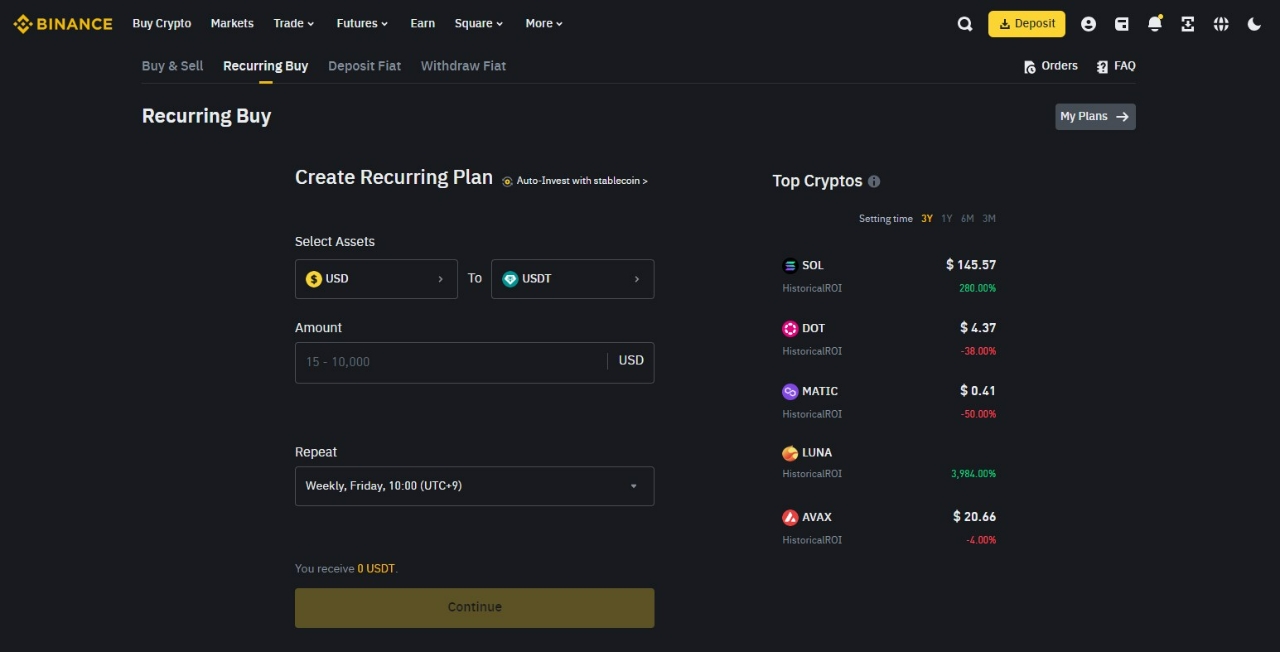Open the USD source asset selector
This screenshot has height=652, width=1280.
(x=376, y=279)
